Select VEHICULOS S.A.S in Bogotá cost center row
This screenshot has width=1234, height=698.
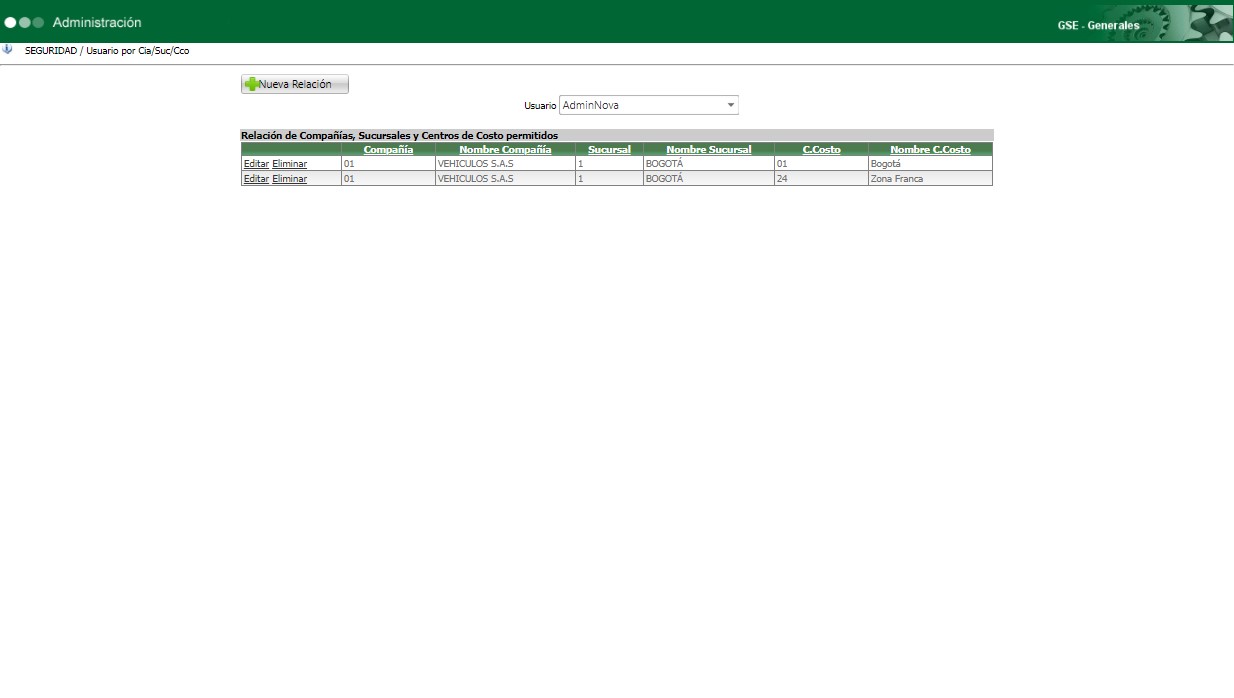(x=505, y=163)
